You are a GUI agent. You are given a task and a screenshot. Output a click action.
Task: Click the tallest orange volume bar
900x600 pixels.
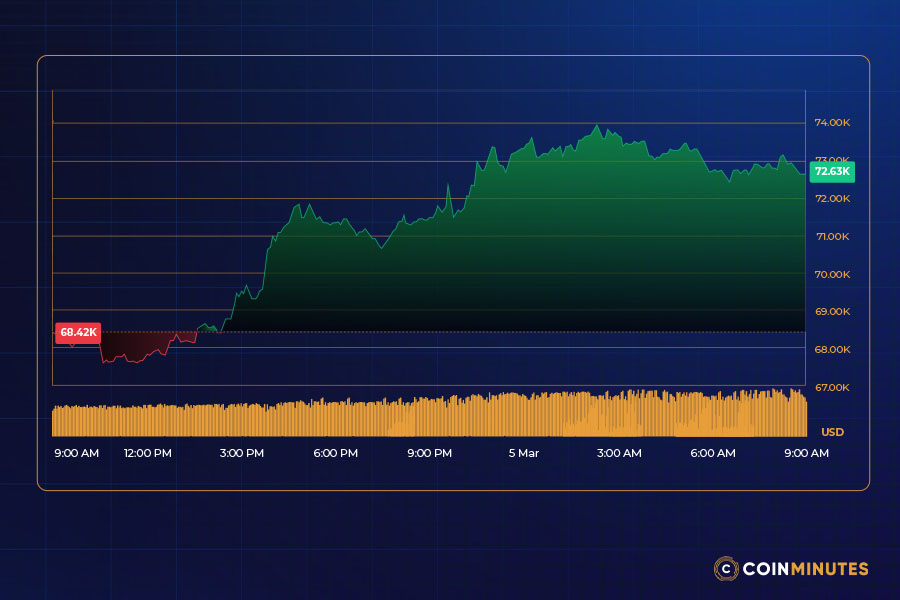[x=641, y=405]
